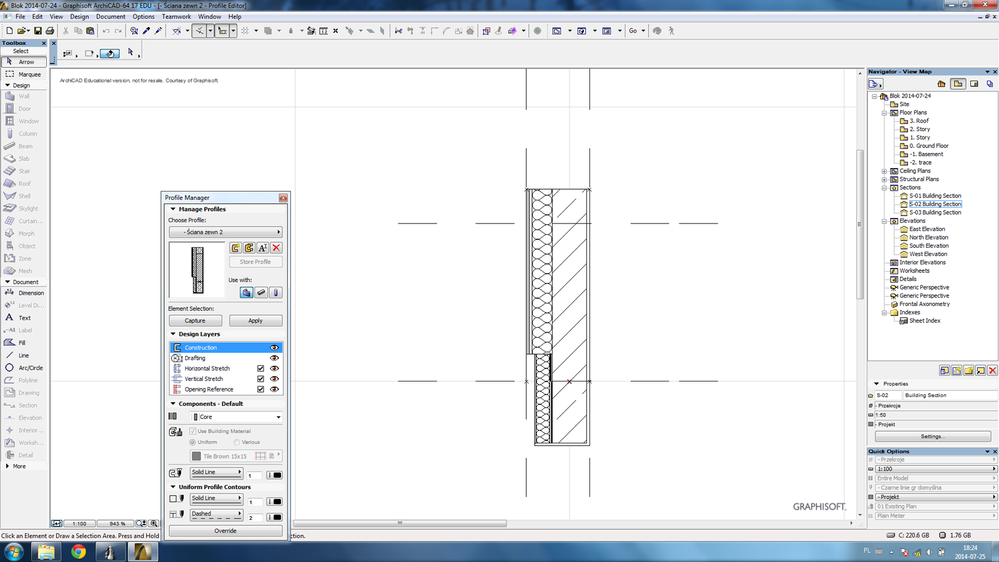999x562 pixels.
Task: Toggle Opening Reference visibility eye
Action: (x=275, y=389)
